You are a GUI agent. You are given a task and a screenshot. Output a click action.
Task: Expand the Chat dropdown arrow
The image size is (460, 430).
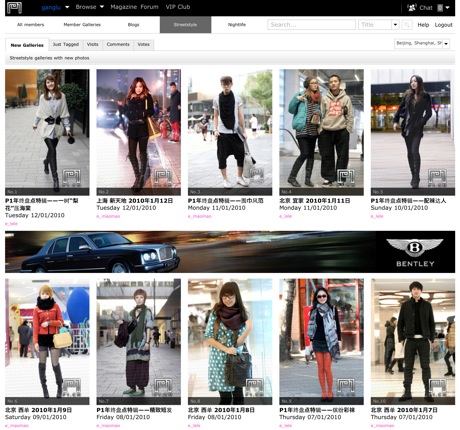(x=448, y=7)
